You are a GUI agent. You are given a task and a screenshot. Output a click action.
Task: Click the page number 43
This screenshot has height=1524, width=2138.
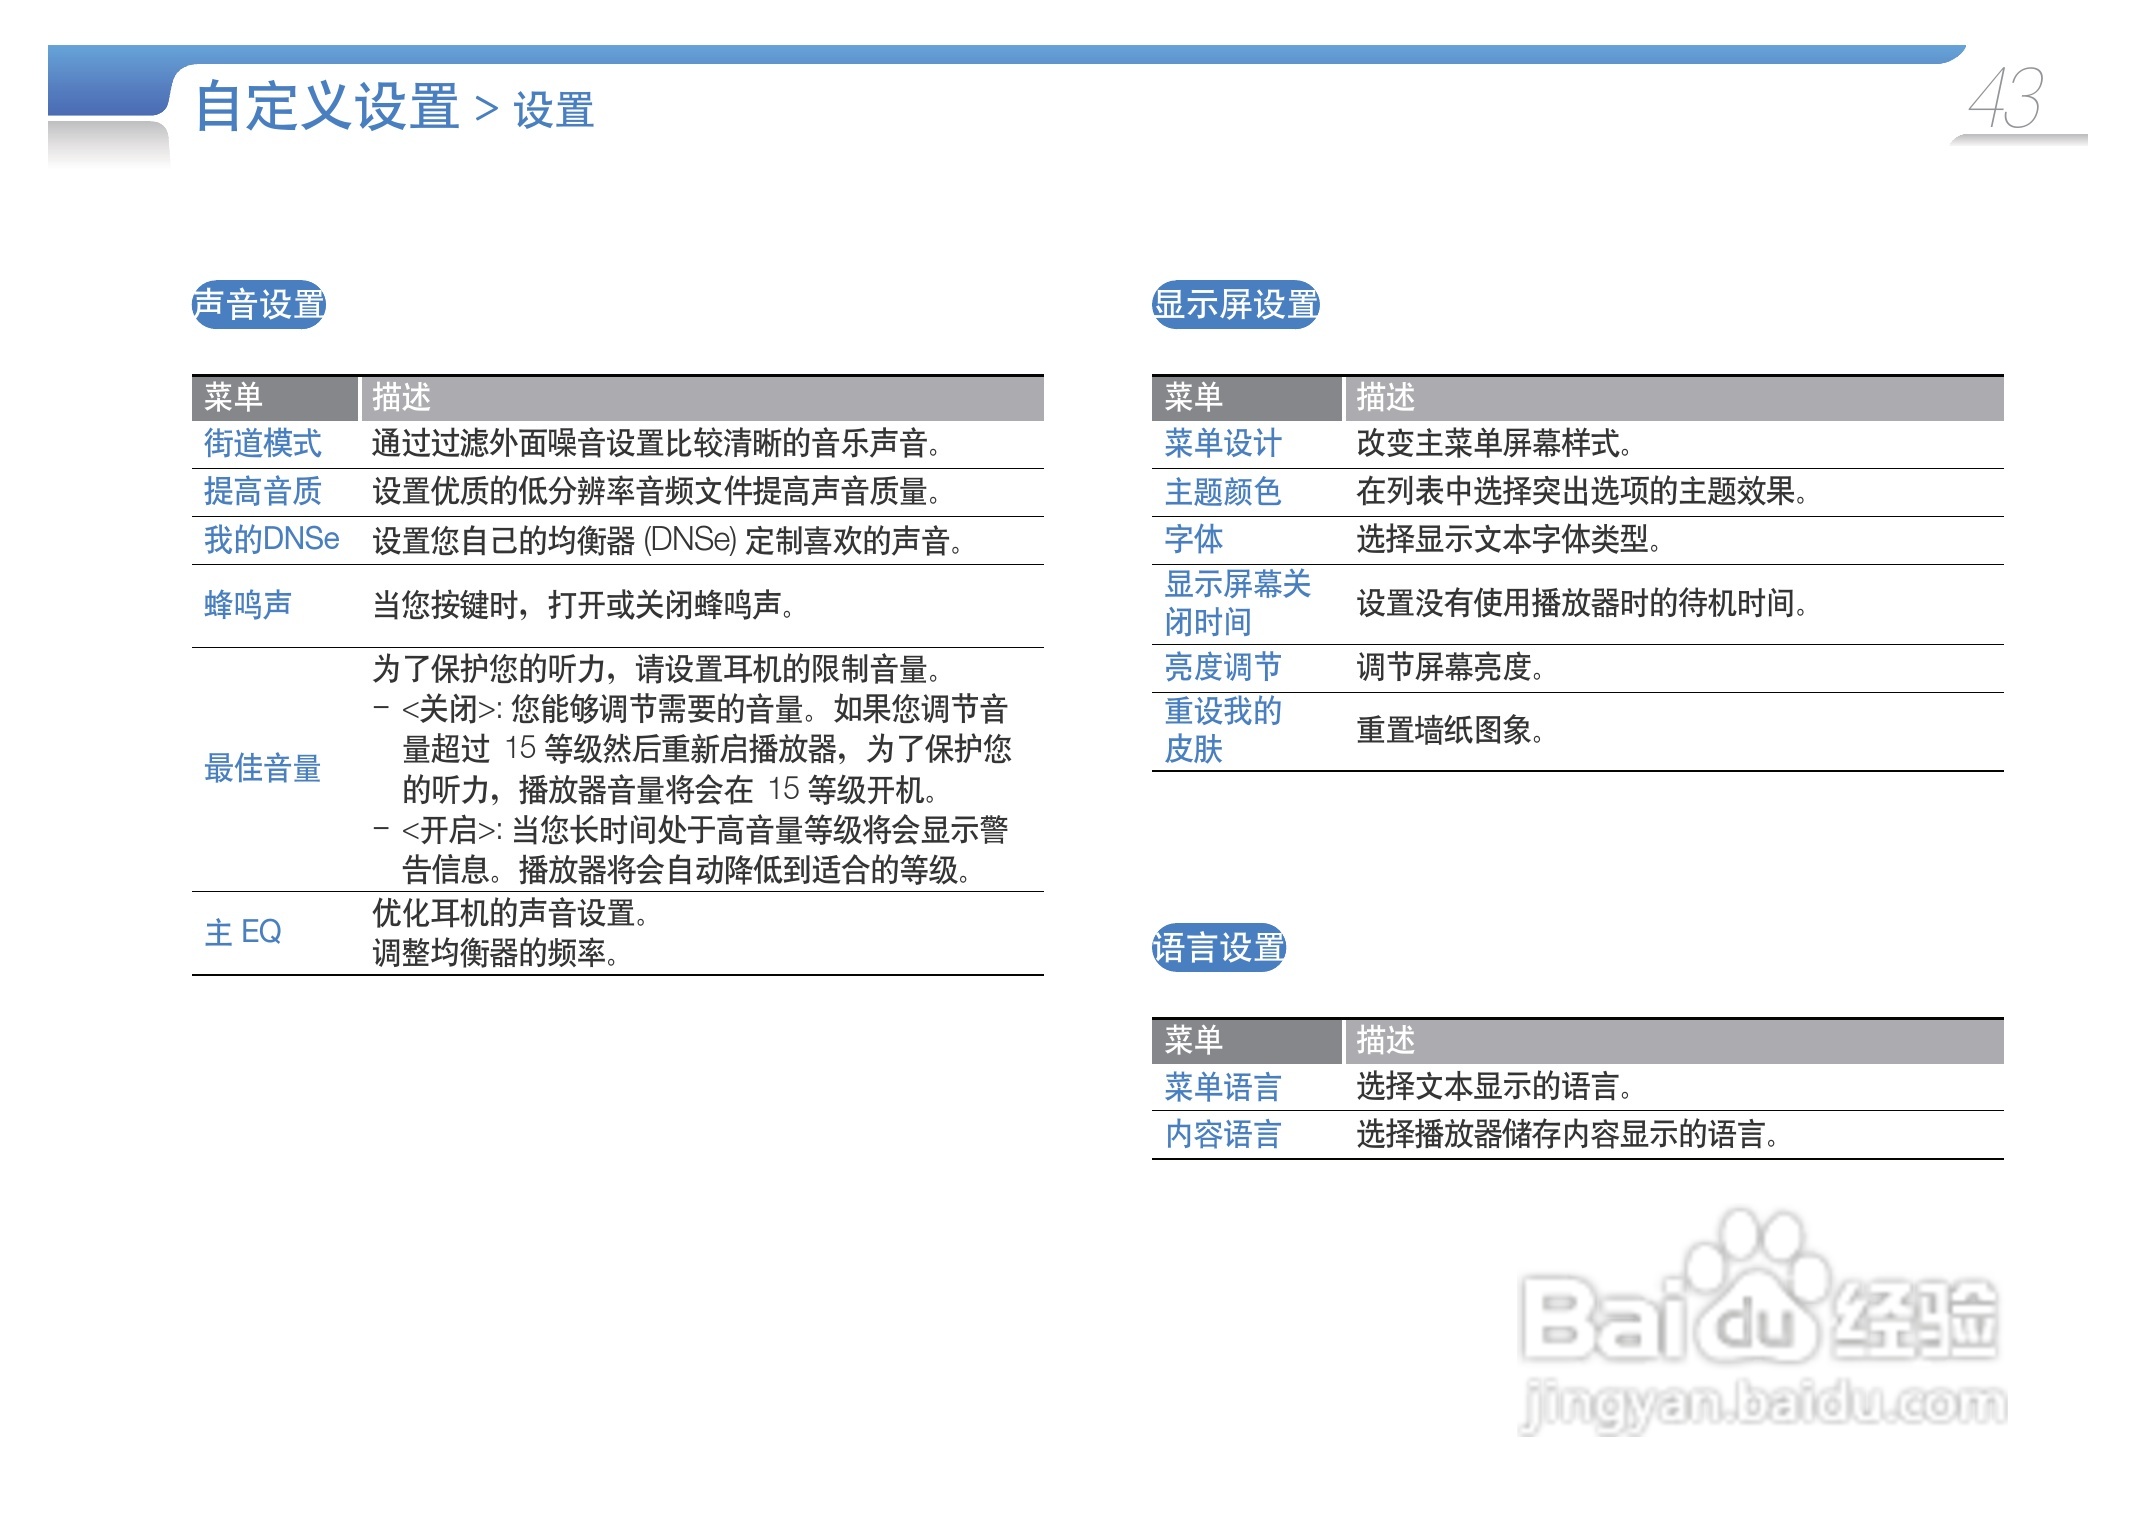[x=2004, y=99]
